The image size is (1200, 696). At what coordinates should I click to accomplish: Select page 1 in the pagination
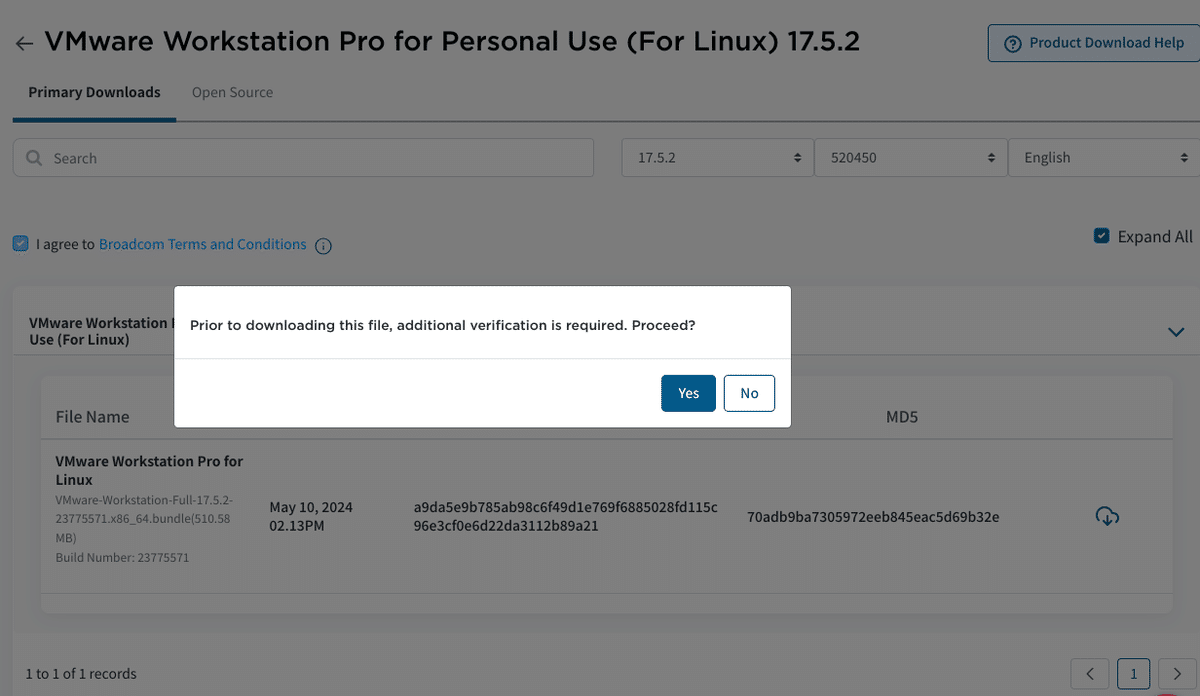coord(1134,674)
